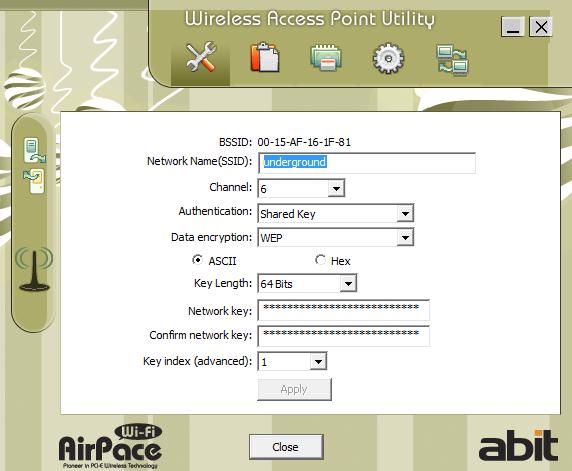Viewport: 572px width, 471px height.
Task: Click the Confirm network key field
Action: [x=343, y=336]
